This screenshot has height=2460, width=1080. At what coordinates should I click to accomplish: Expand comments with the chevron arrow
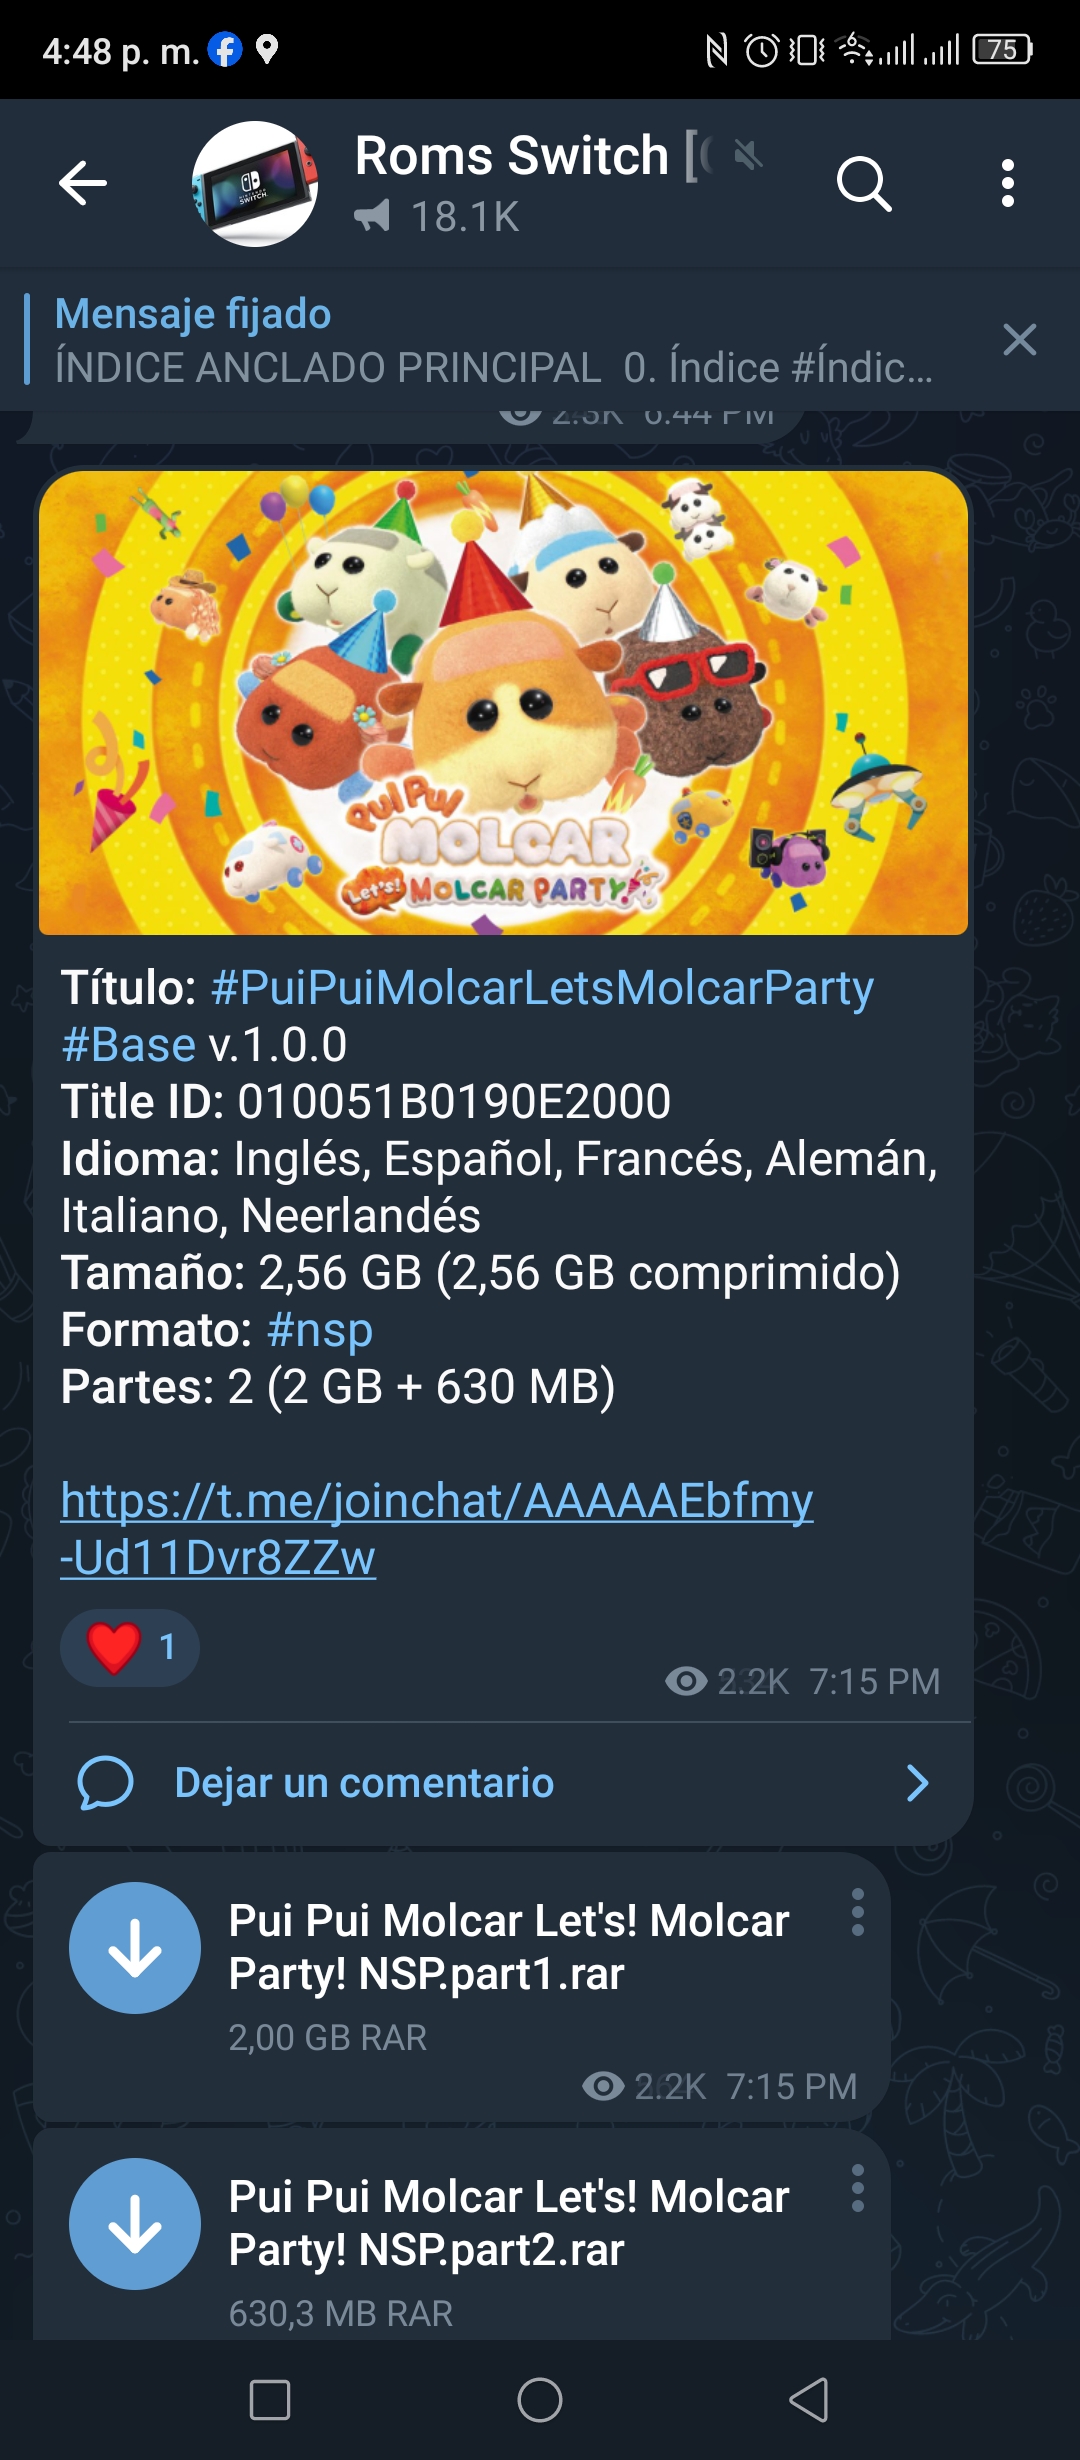[x=917, y=1783]
